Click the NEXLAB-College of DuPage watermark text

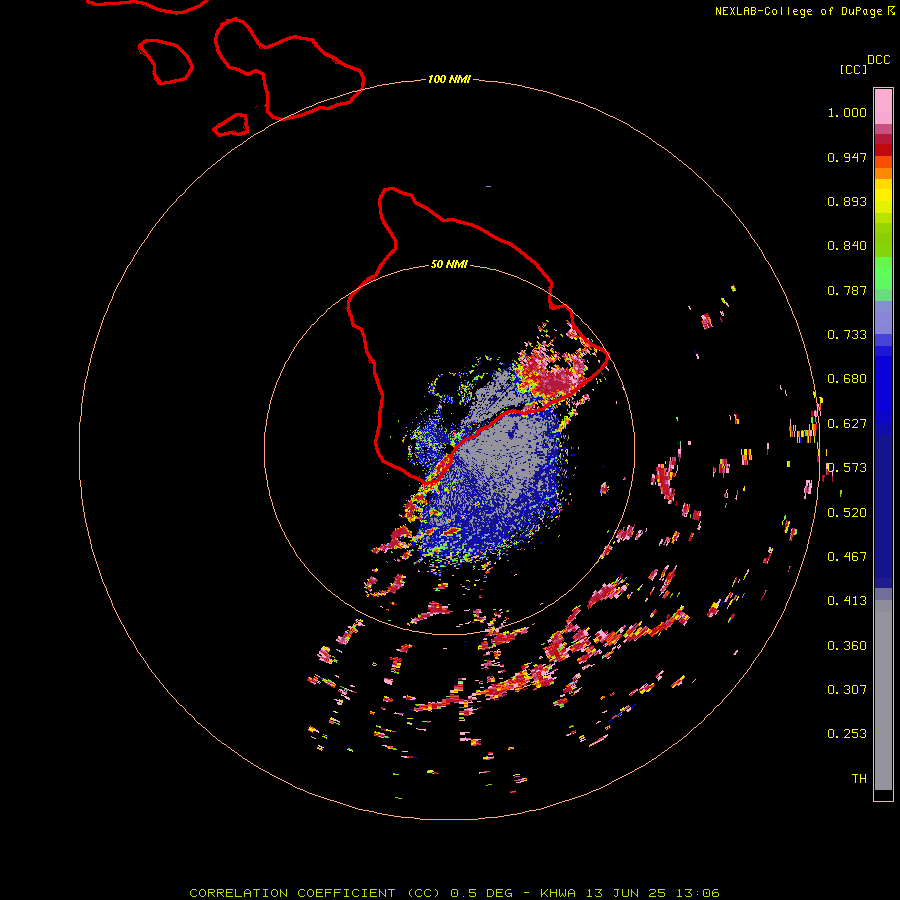coord(805,11)
